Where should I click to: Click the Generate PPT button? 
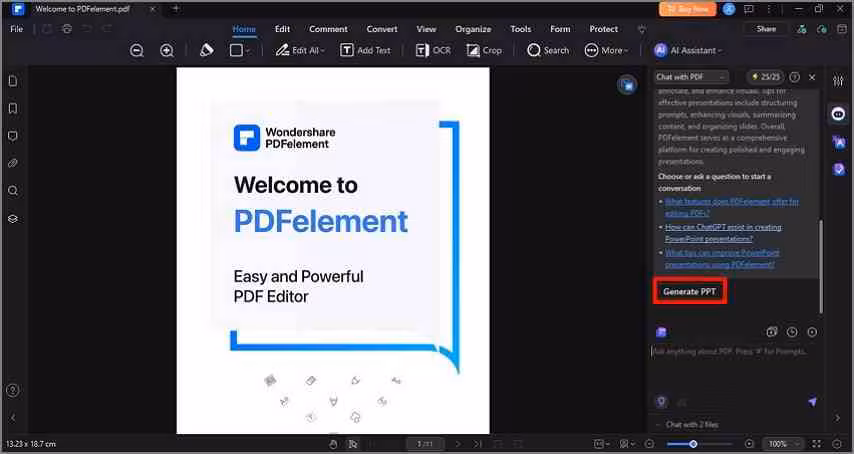point(690,292)
